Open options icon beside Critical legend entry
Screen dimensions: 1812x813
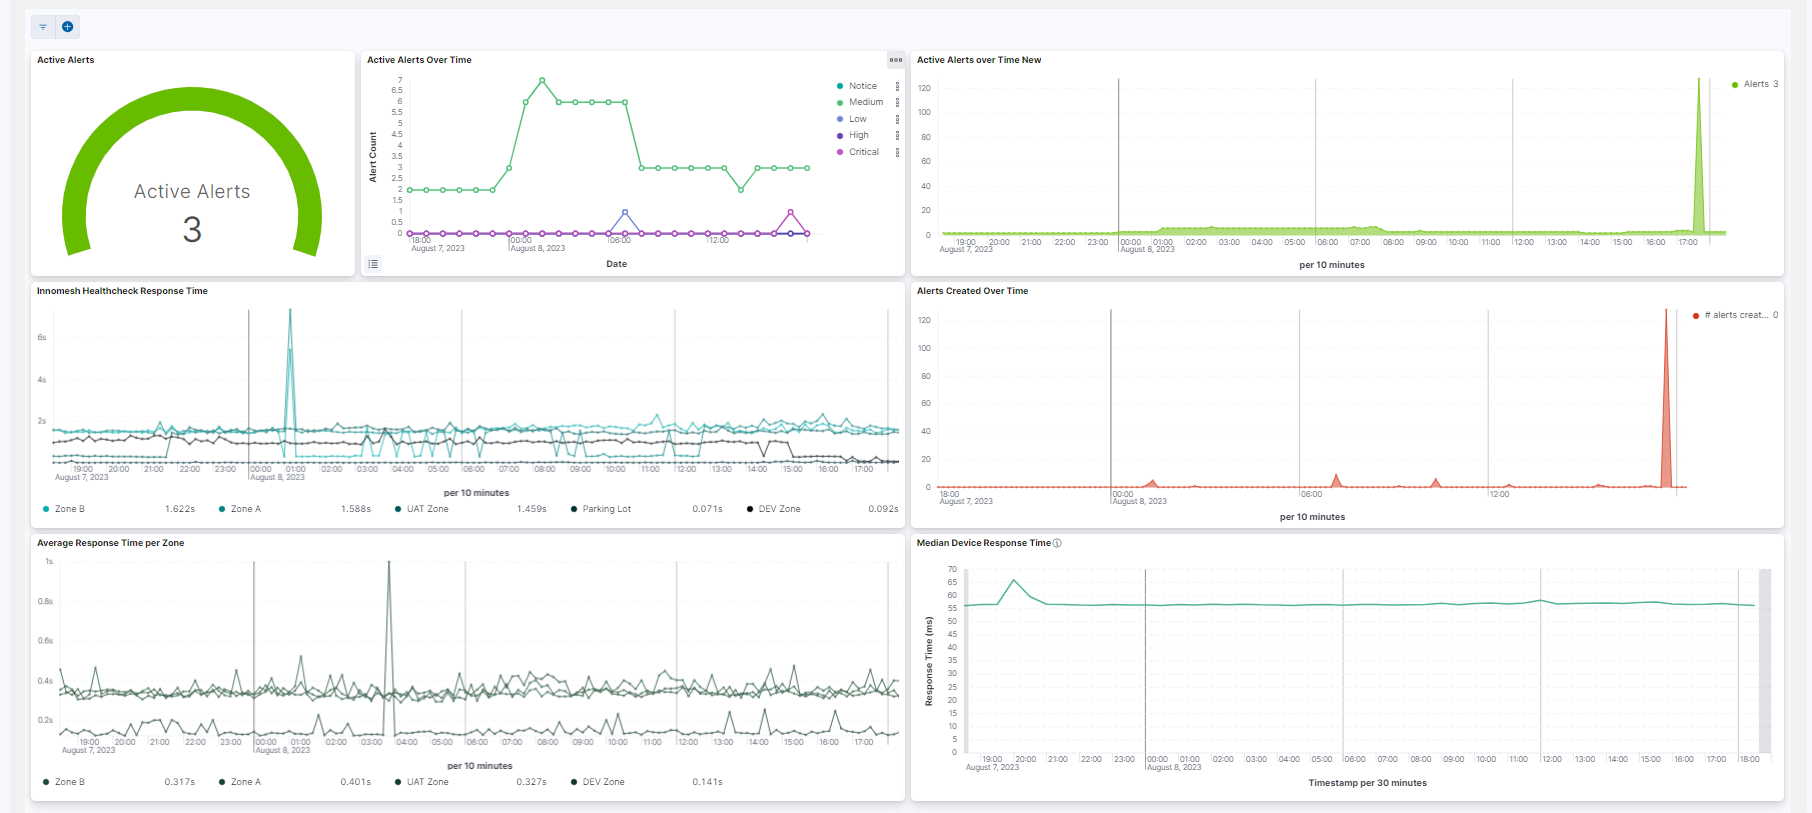(x=897, y=152)
